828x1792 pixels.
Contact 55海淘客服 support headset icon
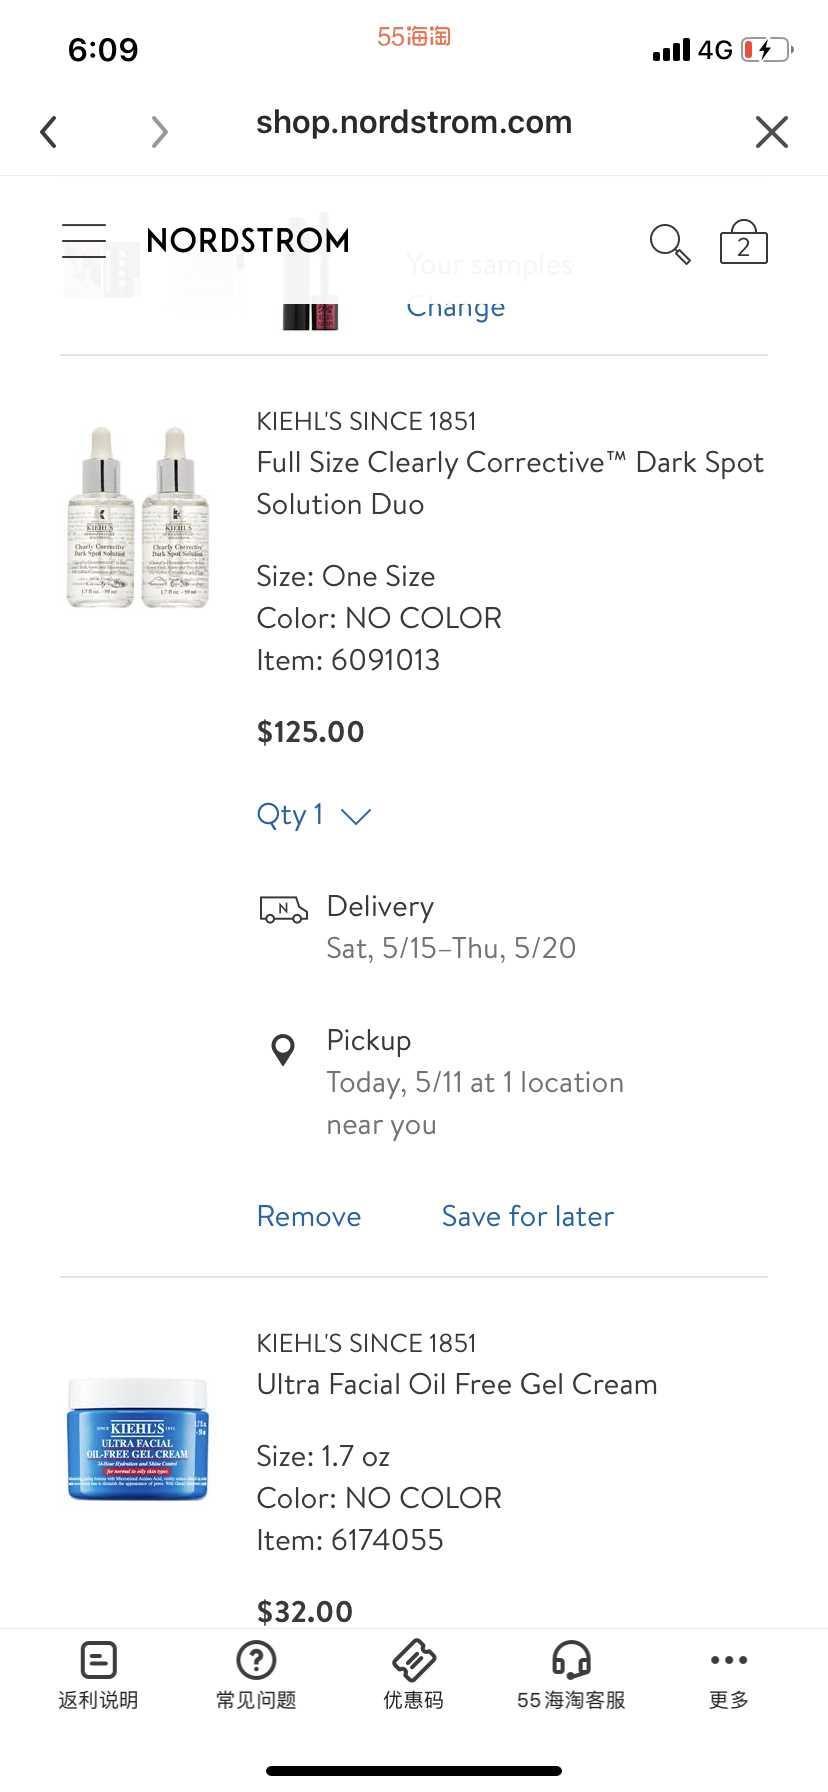coord(571,1662)
